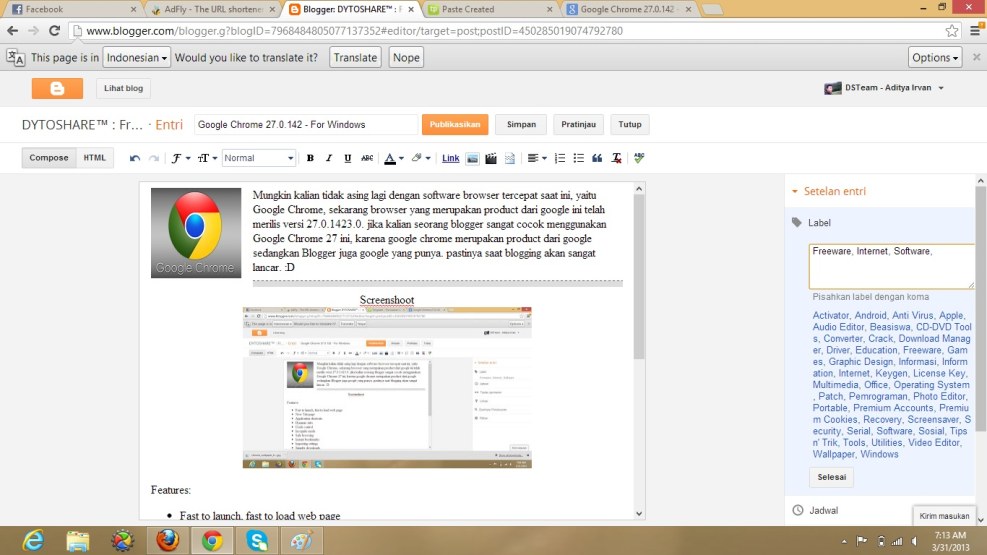
Task: Click the embedded screenshot image
Action: (387, 388)
